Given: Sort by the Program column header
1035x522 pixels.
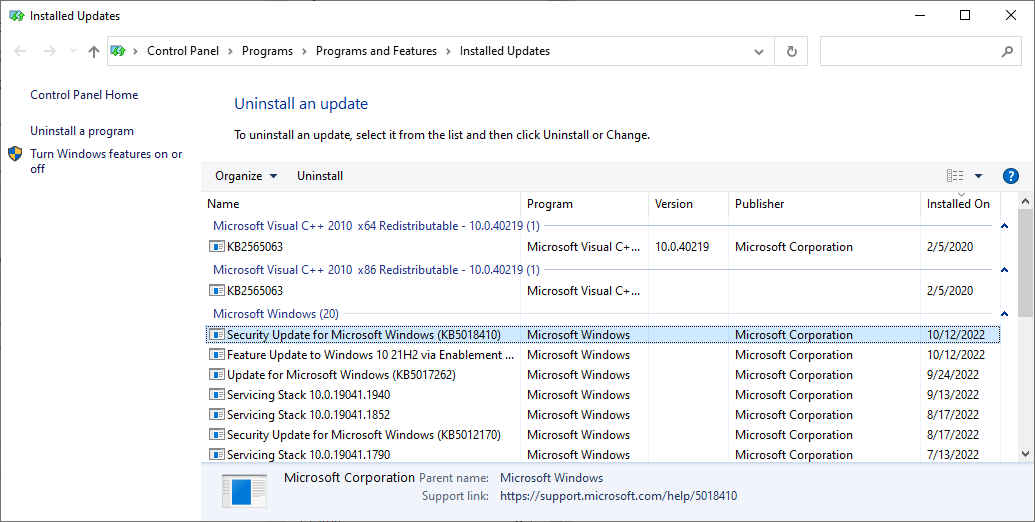Looking at the screenshot, I should [585, 204].
